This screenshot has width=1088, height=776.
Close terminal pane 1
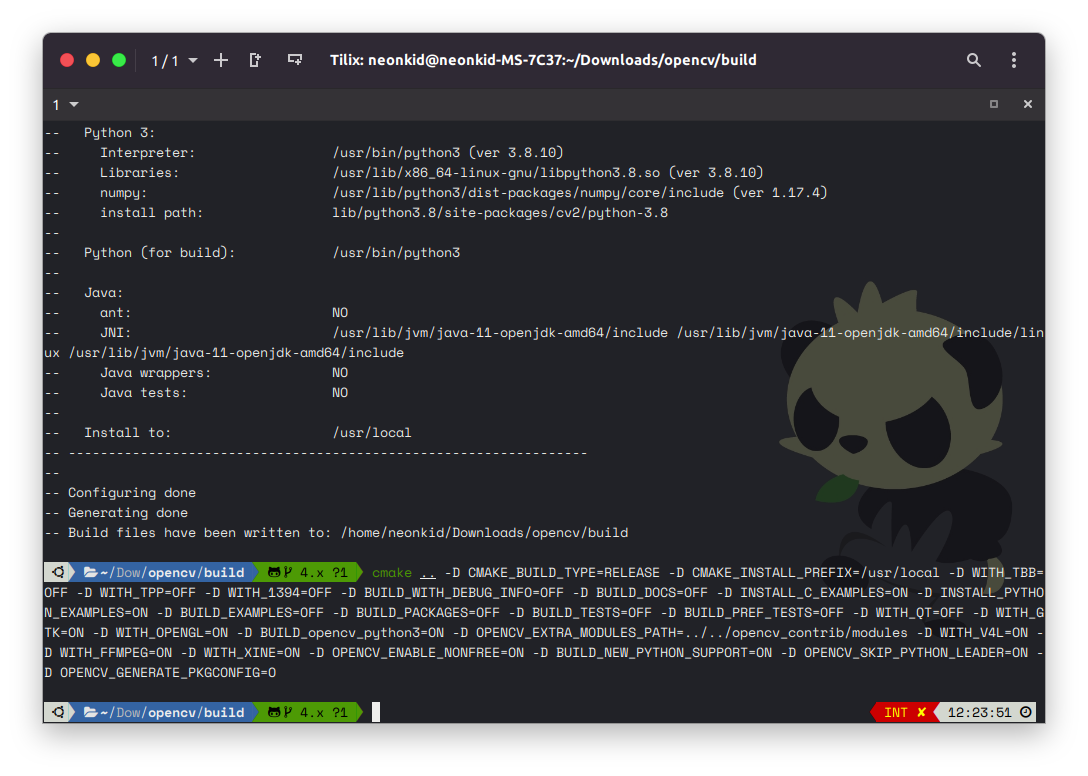coord(1028,104)
